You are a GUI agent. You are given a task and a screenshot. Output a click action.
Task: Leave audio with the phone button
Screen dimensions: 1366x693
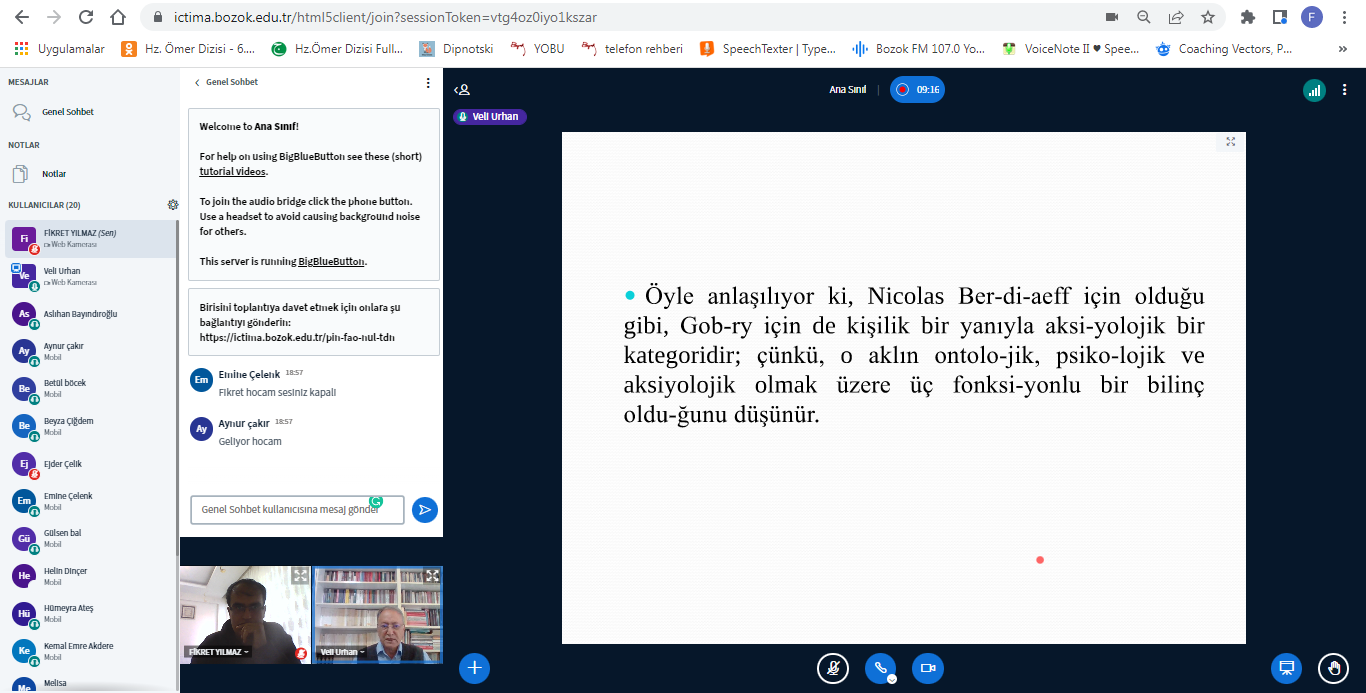(x=880, y=668)
